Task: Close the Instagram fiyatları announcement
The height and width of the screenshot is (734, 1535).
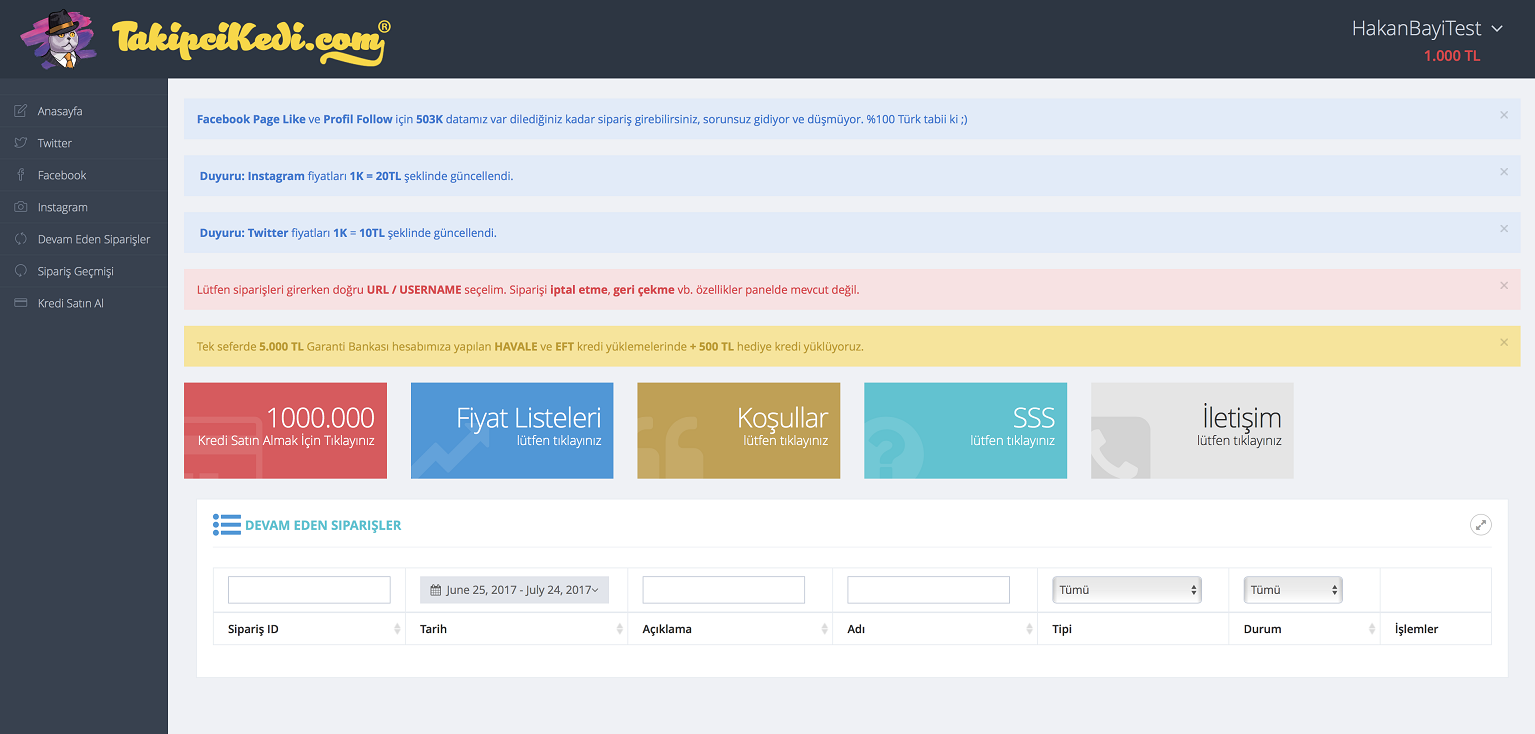Action: coord(1503,172)
